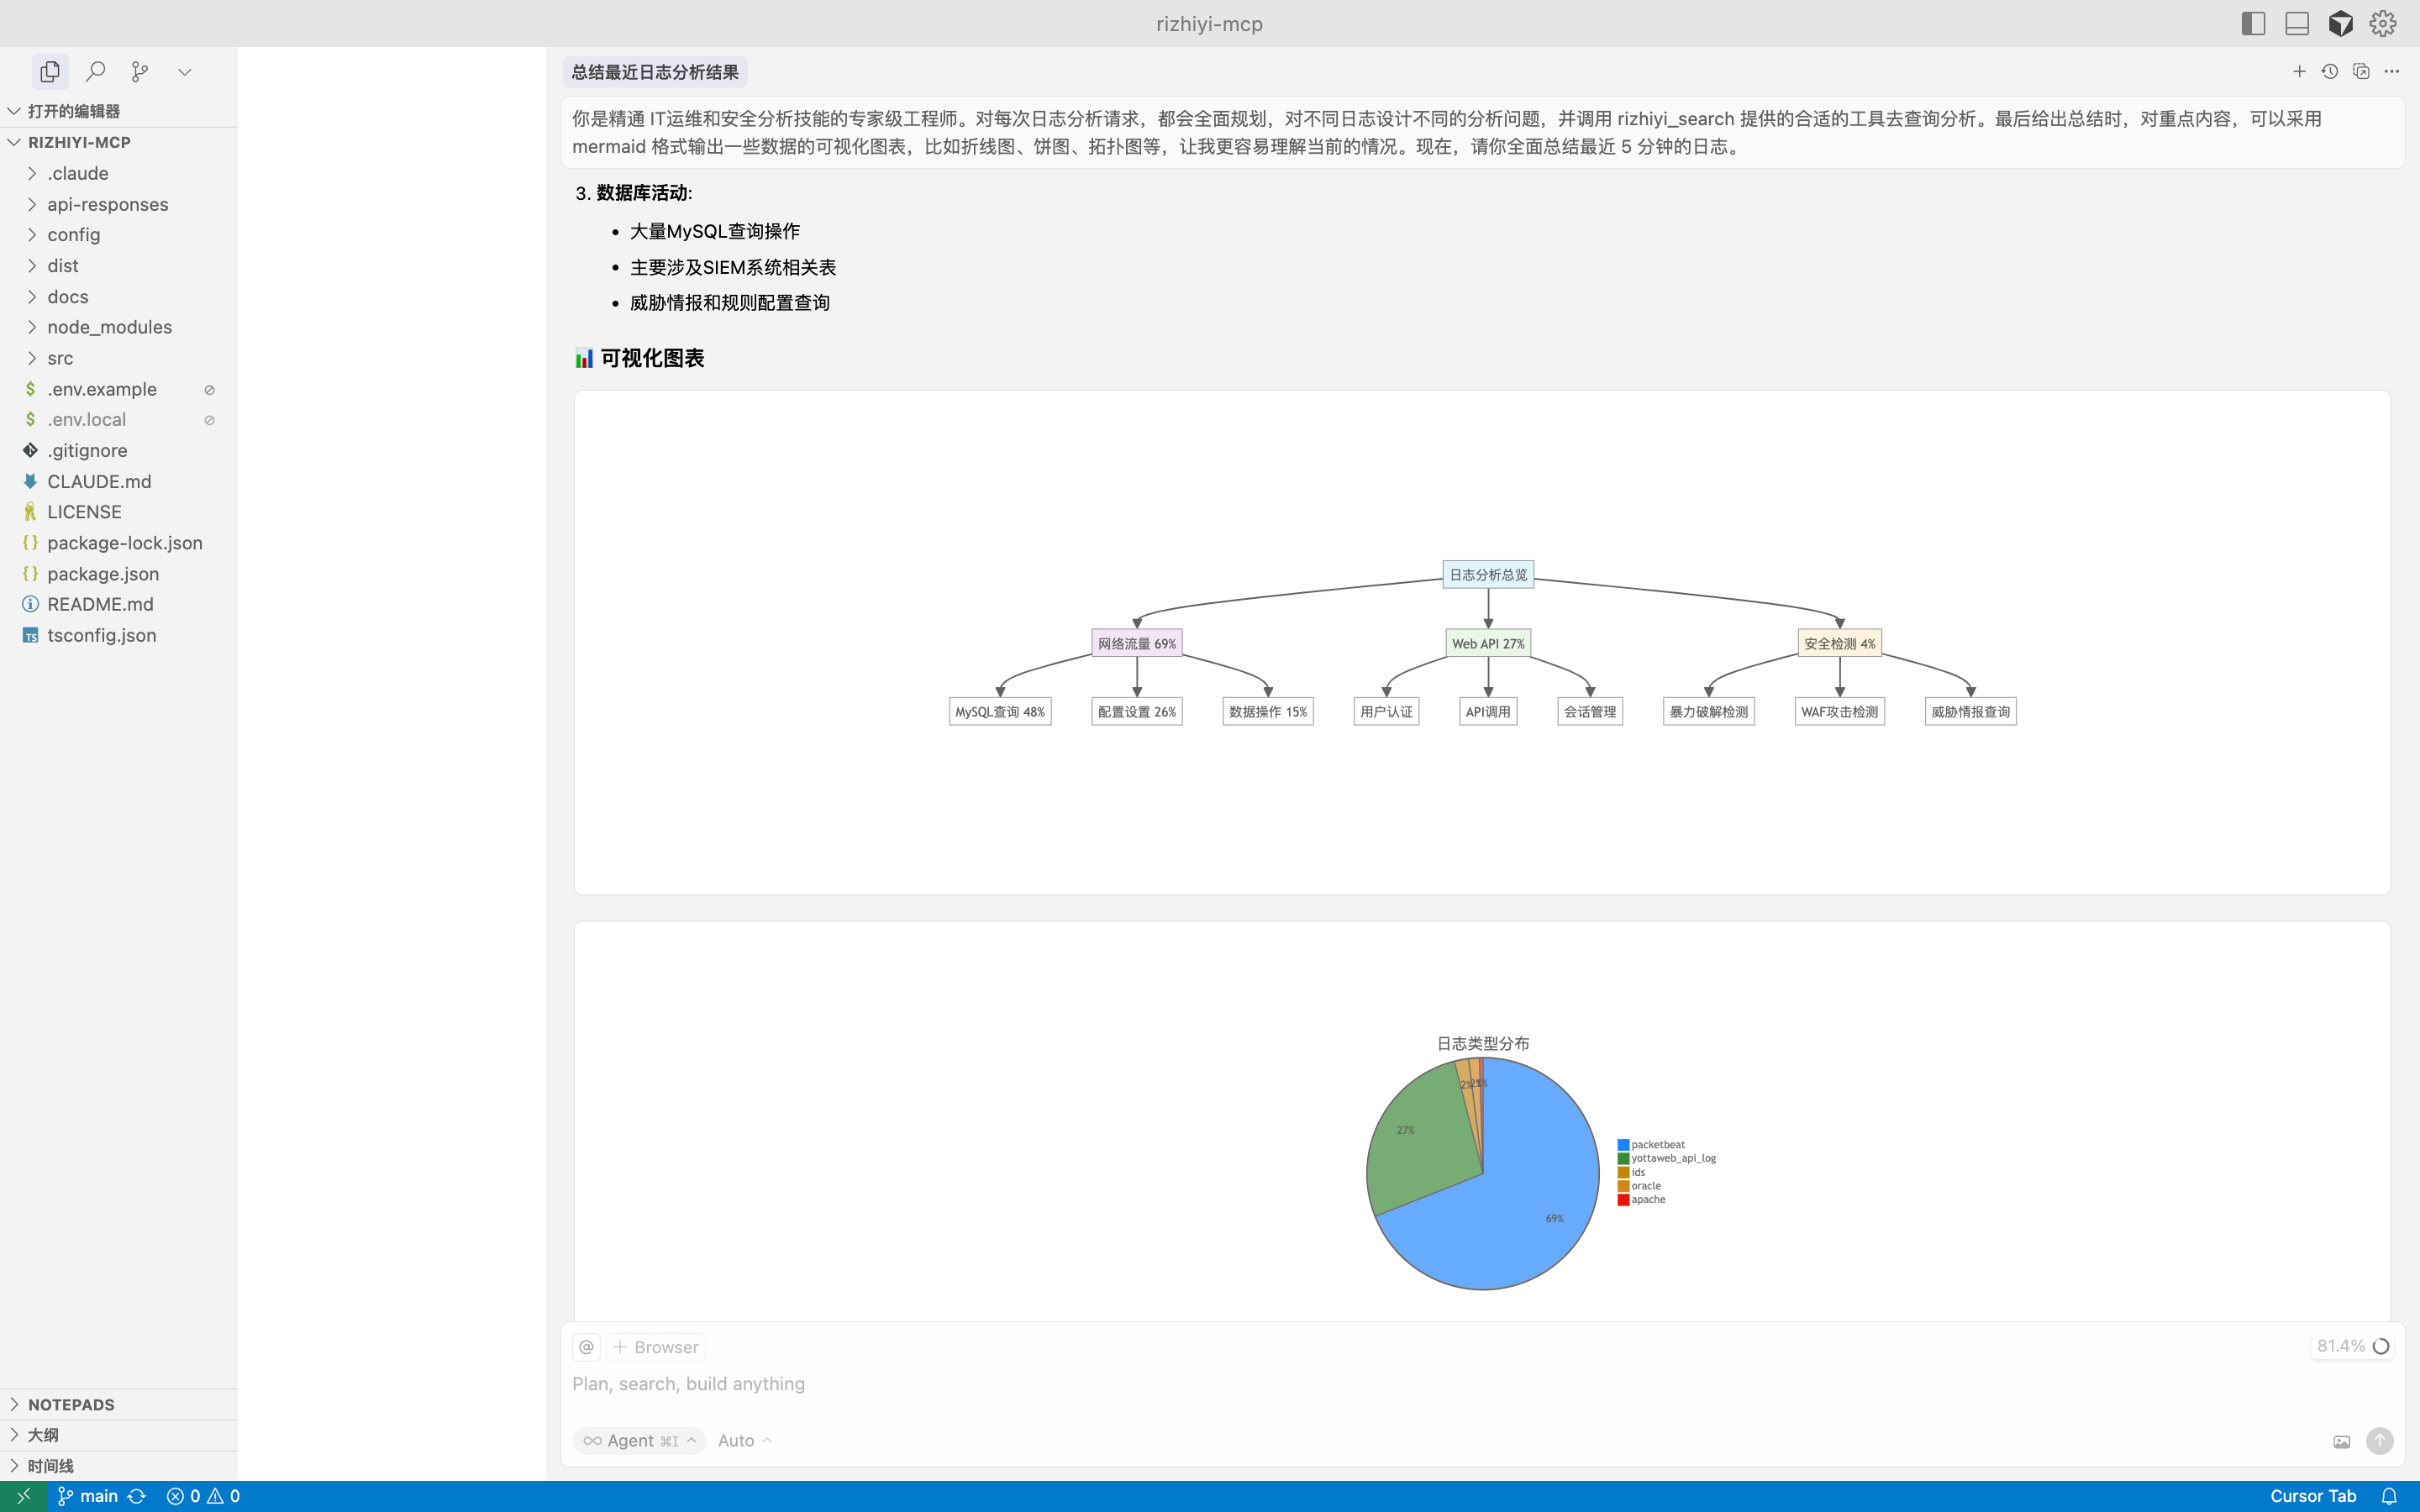Toggle the bottom panel layout icon
Viewport: 2420px width, 1512px height.
coord(2297,23)
